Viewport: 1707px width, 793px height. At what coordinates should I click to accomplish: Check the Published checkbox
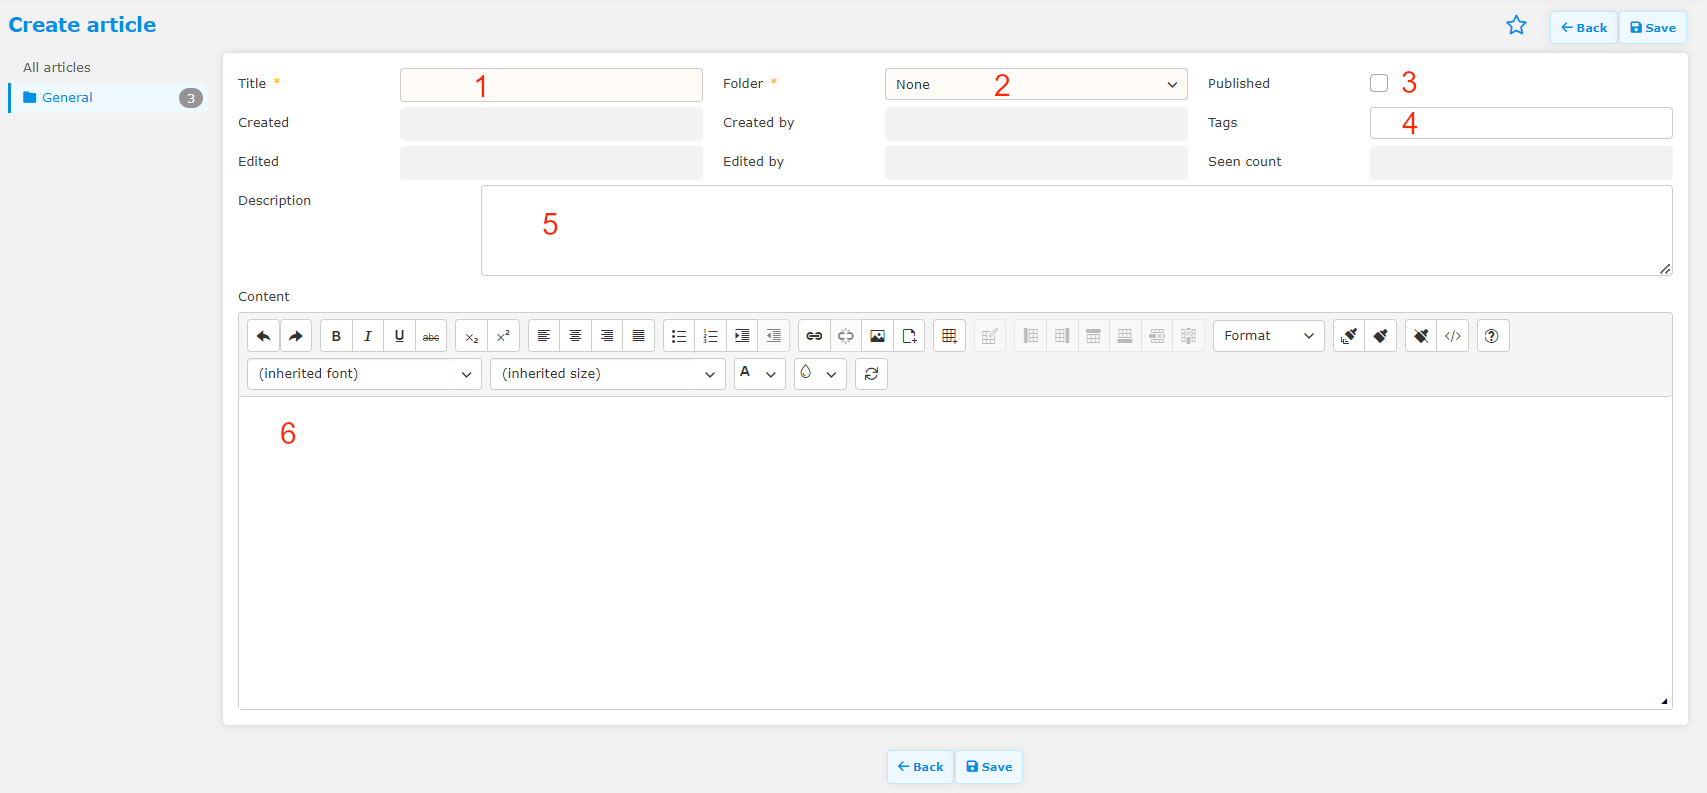click(1379, 83)
